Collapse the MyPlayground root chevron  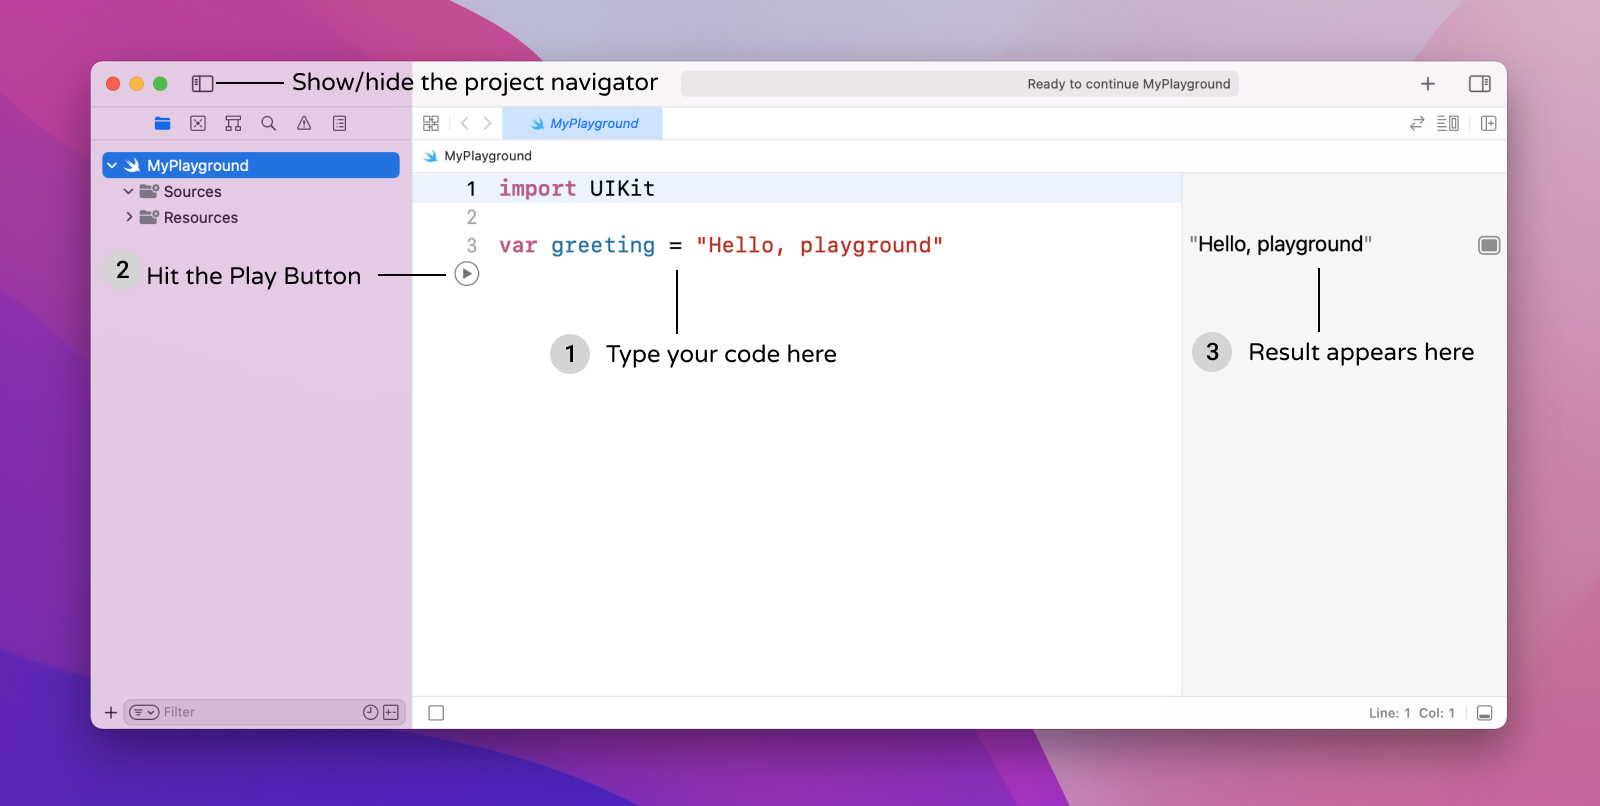112,165
